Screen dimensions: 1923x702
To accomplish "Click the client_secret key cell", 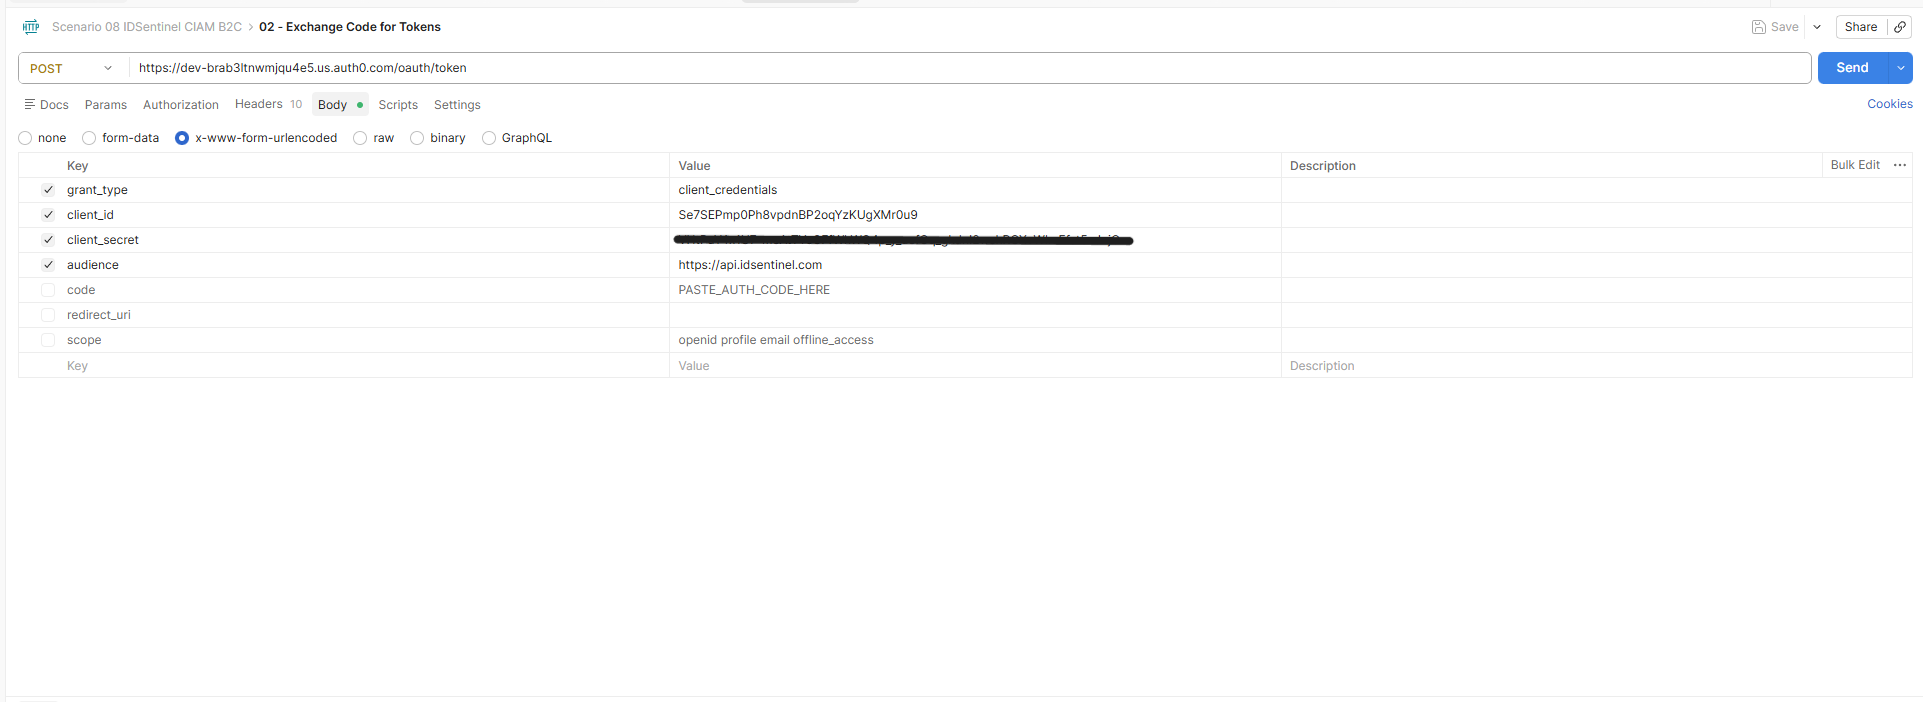I will pyautogui.click(x=366, y=240).
